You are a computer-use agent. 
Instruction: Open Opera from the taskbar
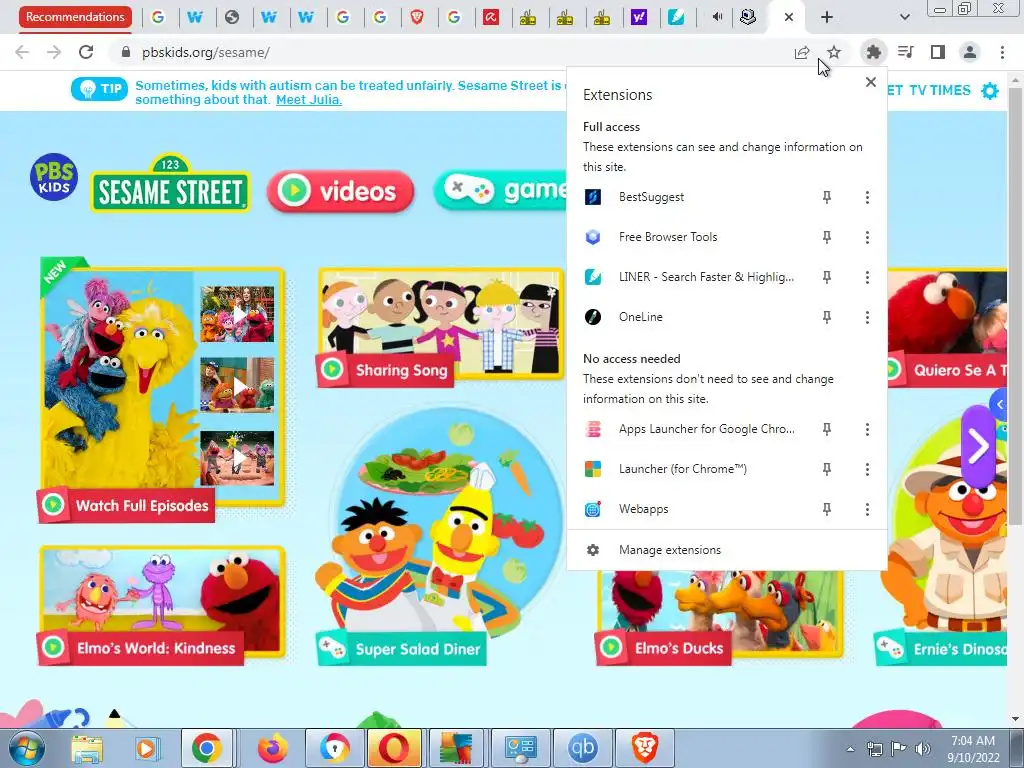(x=394, y=748)
